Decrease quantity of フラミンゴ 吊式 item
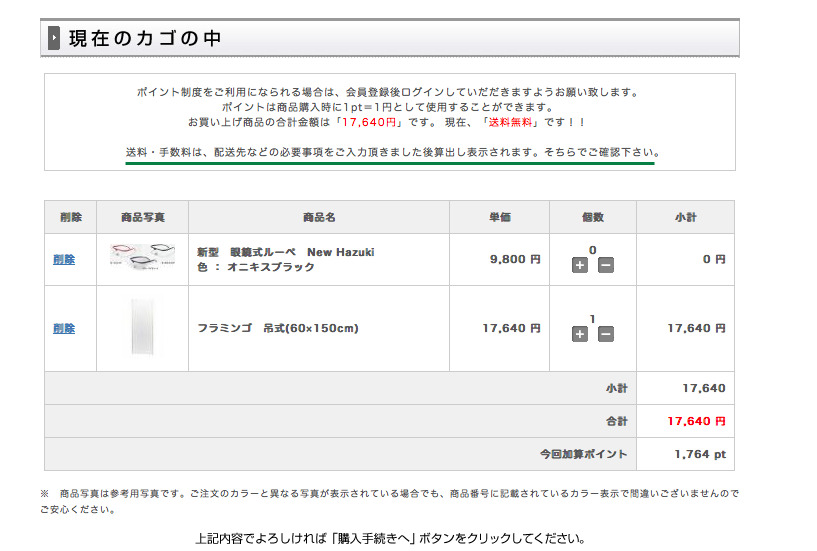Viewport: 817px width, 551px height. point(605,334)
